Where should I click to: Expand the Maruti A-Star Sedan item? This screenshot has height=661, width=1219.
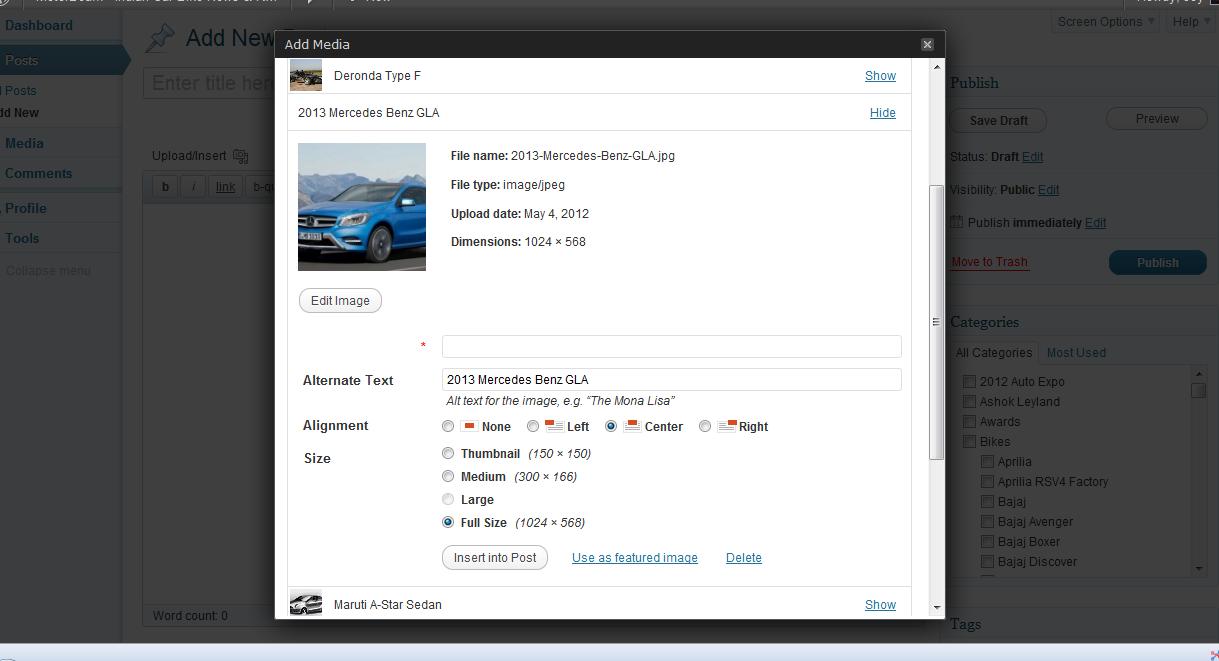click(x=880, y=605)
